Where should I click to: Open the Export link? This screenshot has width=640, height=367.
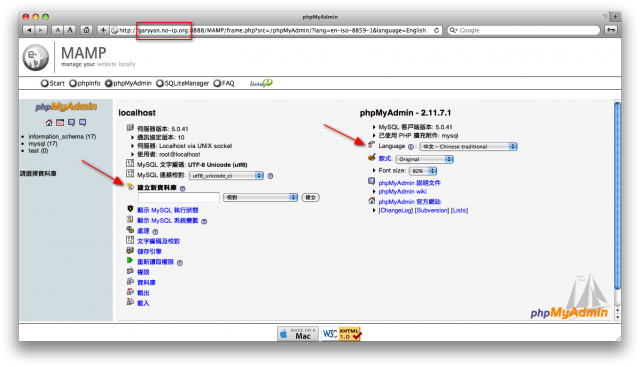click(143, 293)
